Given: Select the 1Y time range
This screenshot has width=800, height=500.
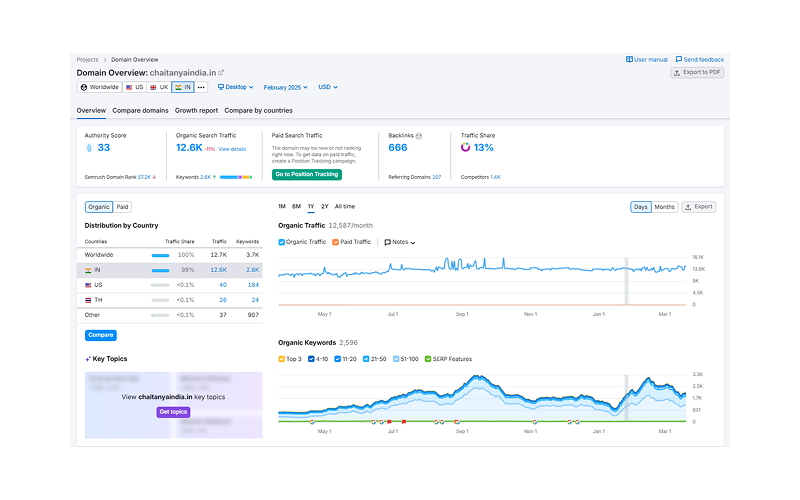Looking at the screenshot, I should [x=311, y=207].
